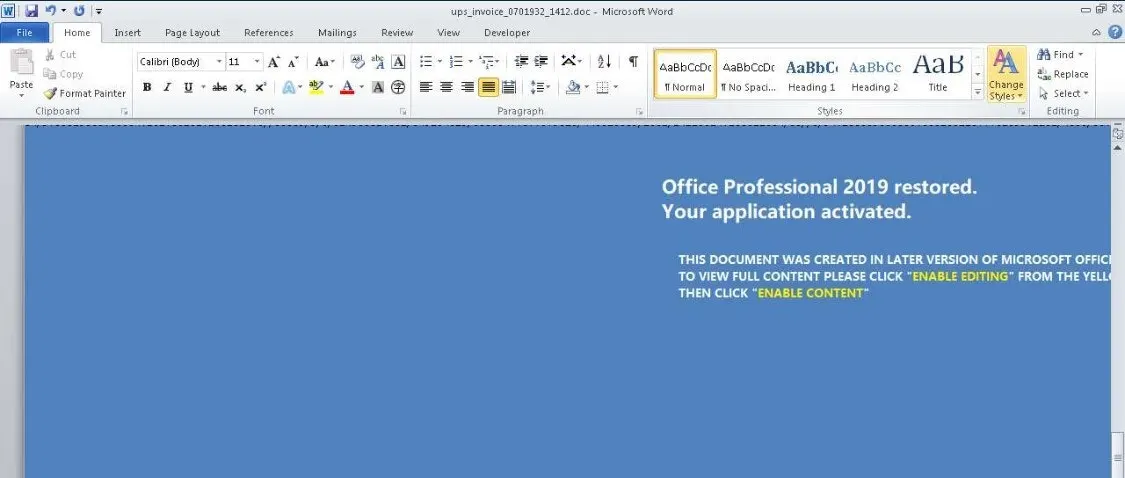Apply yellow text highlight color
This screenshot has height=478, width=1125.
316,88
